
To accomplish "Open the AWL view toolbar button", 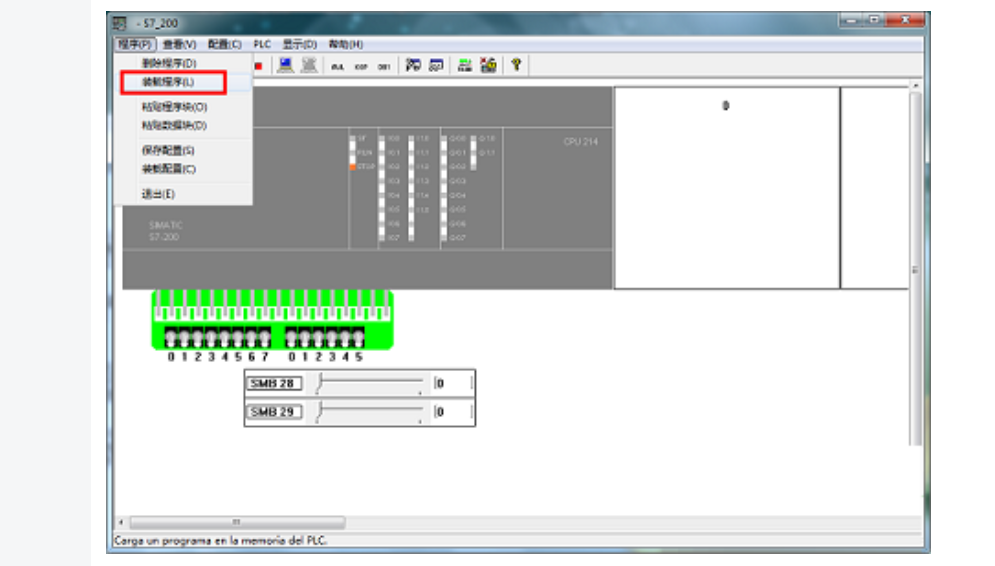I will (x=338, y=66).
